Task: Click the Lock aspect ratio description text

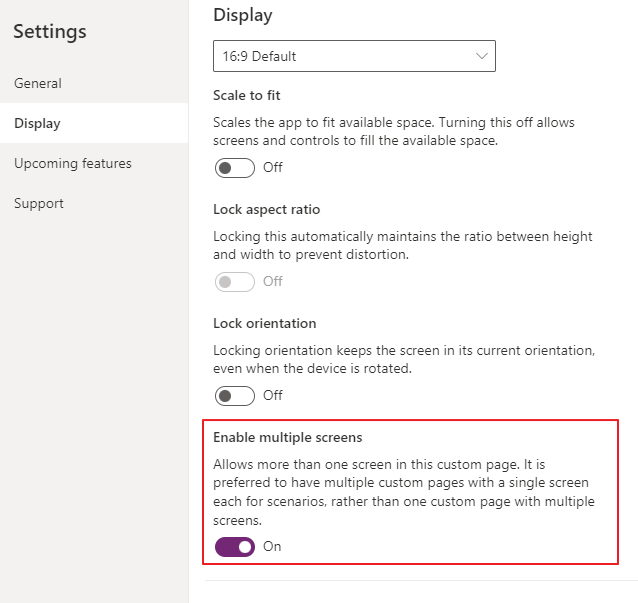Action: click(402, 246)
